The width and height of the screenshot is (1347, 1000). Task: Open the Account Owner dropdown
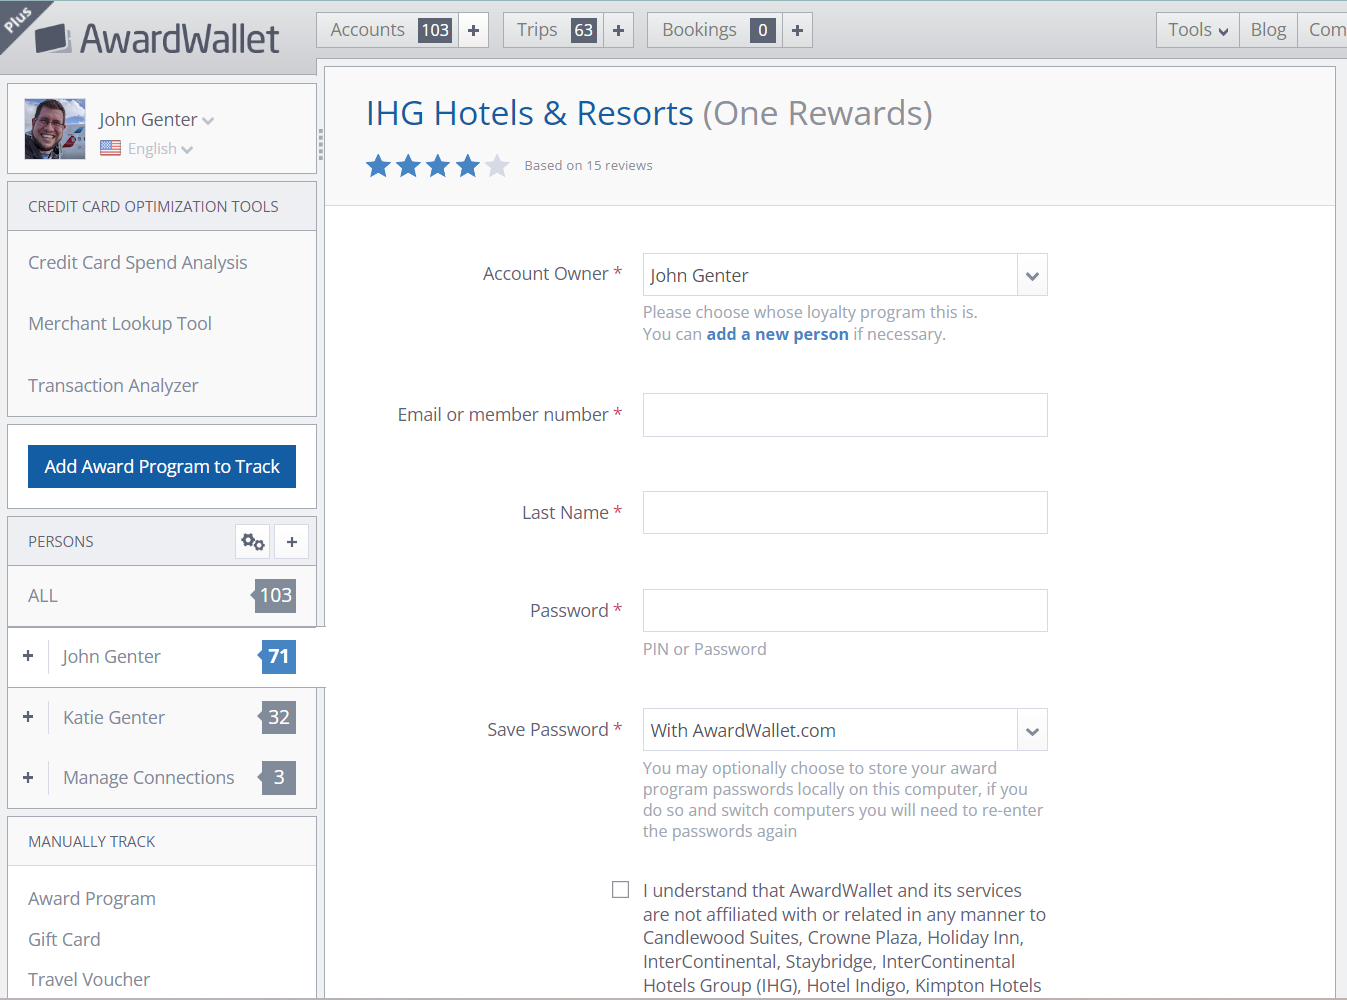tap(1031, 274)
